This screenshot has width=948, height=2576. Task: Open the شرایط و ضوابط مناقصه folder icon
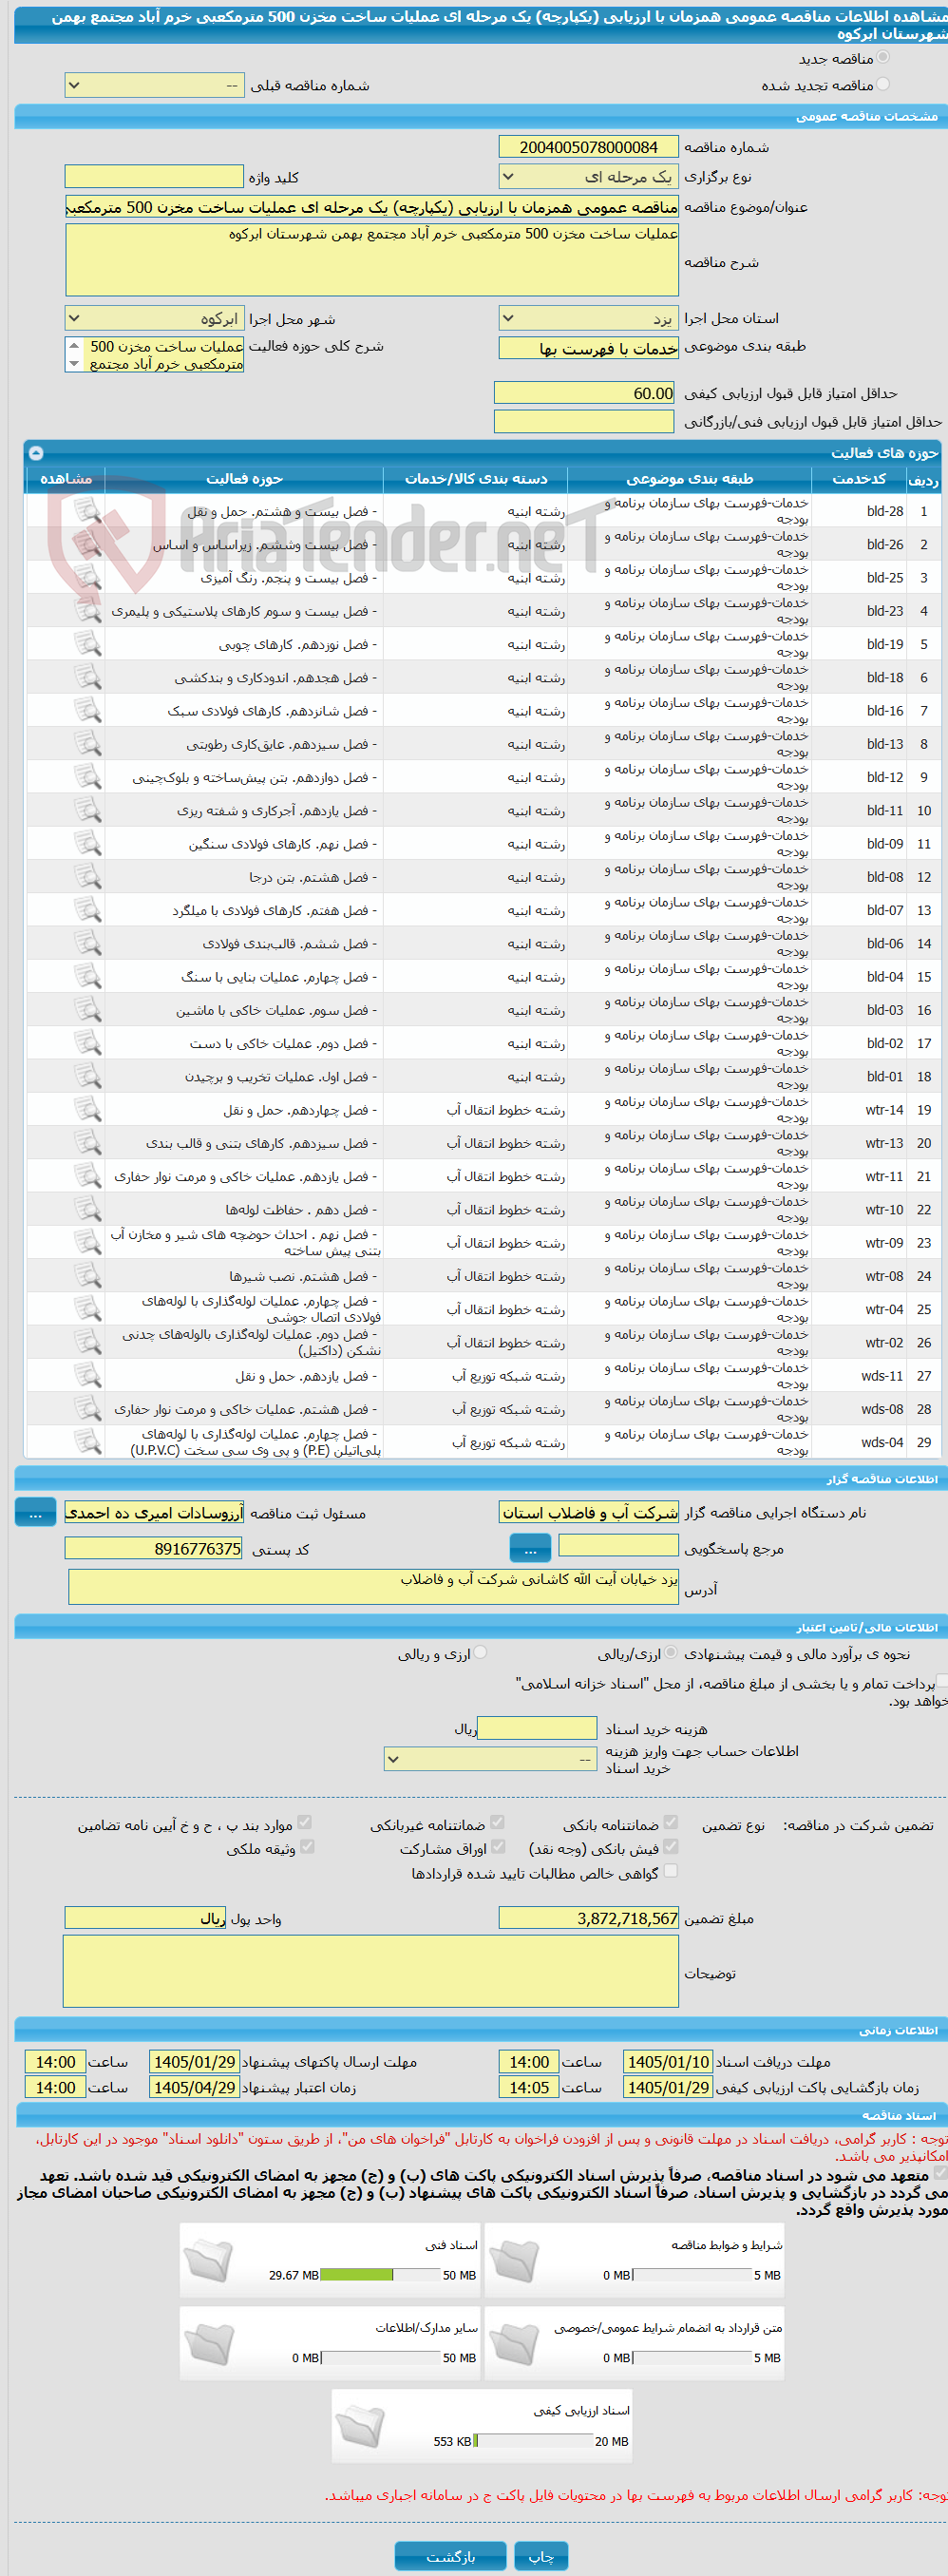[x=515, y=2260]
